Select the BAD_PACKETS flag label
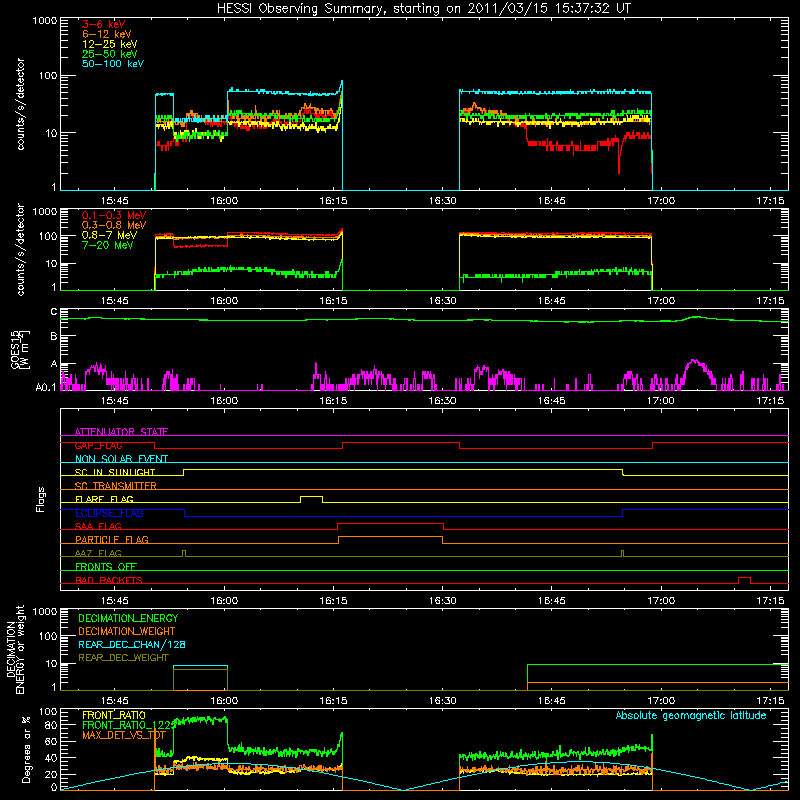The height and width of the screenshot is (800, 800). tap(109, 580)
